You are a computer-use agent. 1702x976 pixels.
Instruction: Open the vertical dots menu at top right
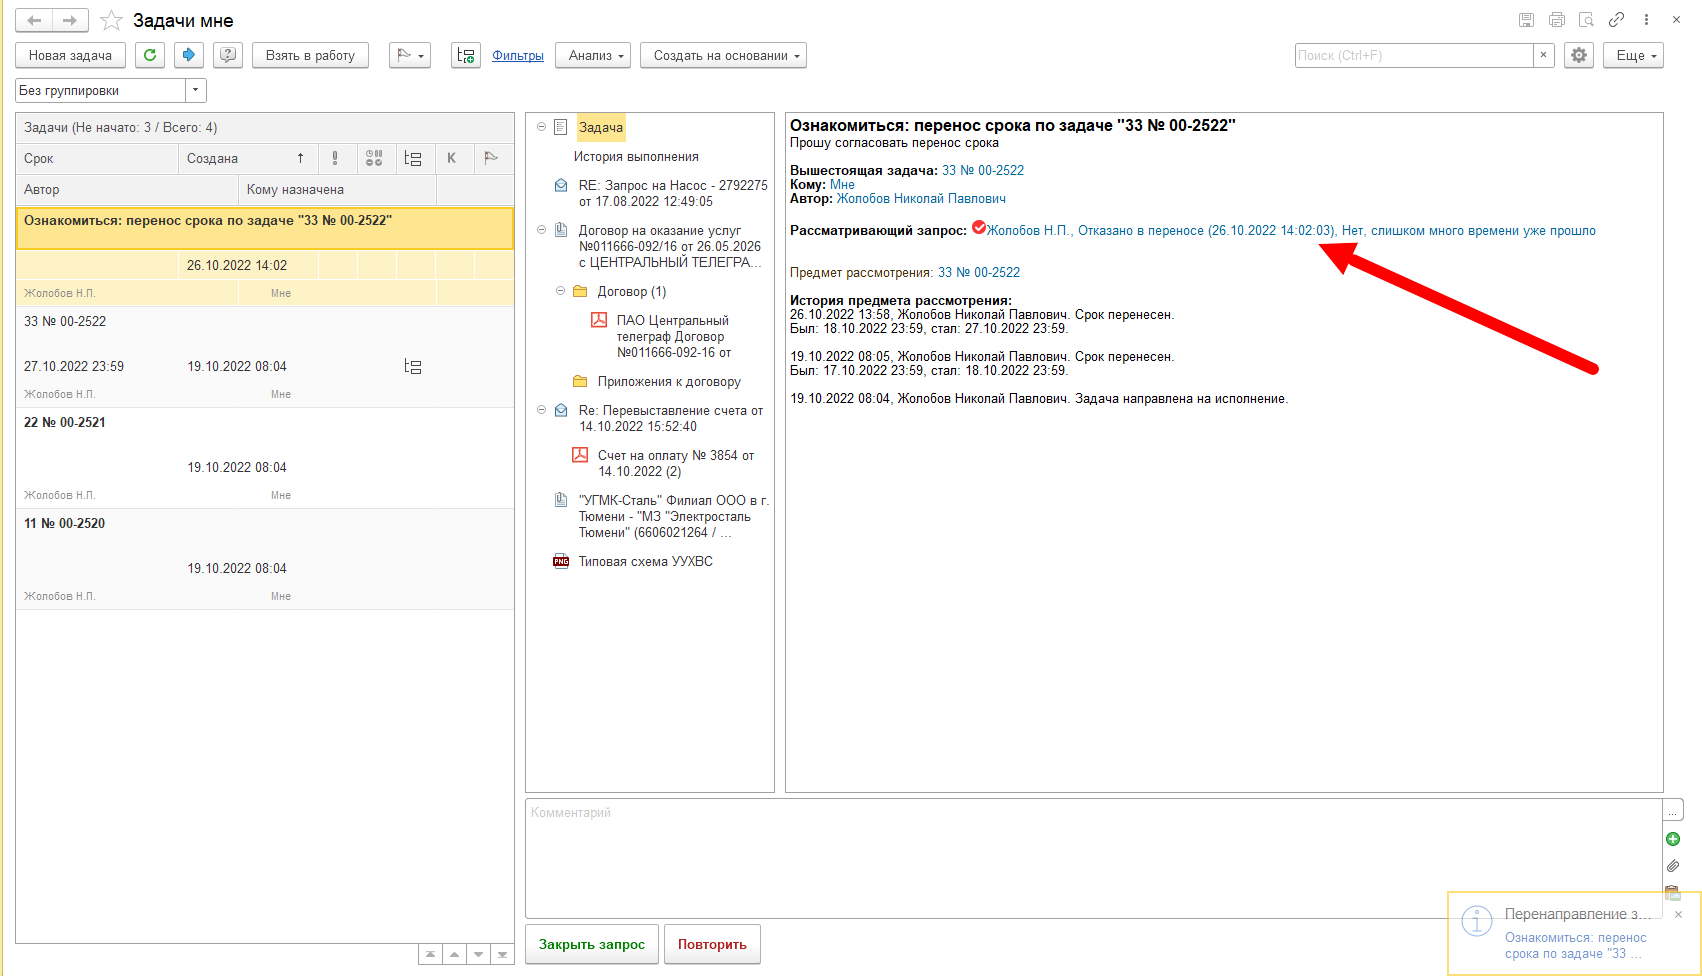[1646, 20]
